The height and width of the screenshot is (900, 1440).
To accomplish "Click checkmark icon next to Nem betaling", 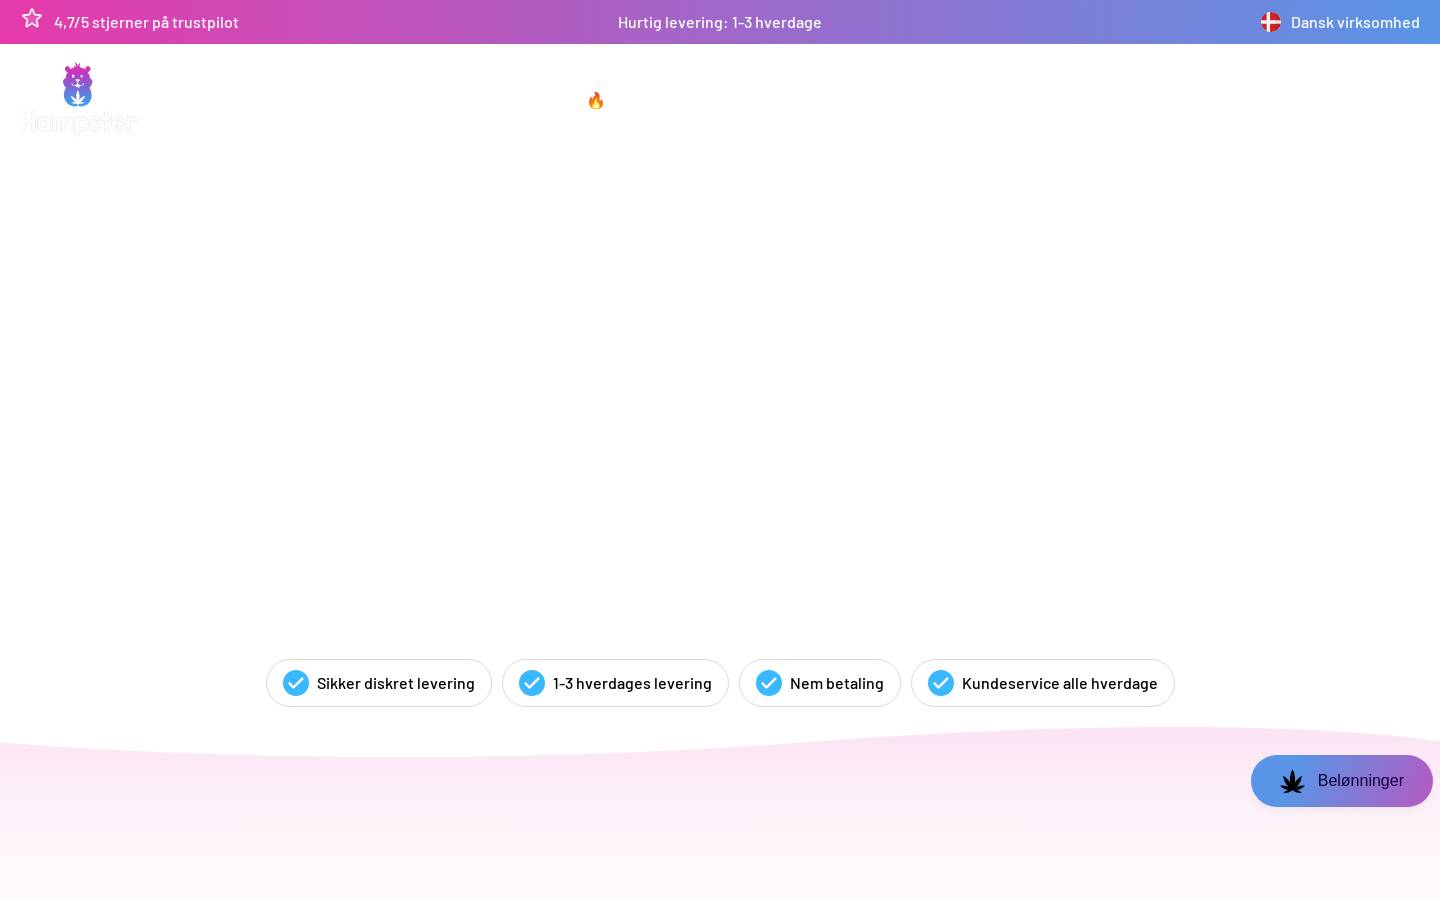I will point(769,683).
